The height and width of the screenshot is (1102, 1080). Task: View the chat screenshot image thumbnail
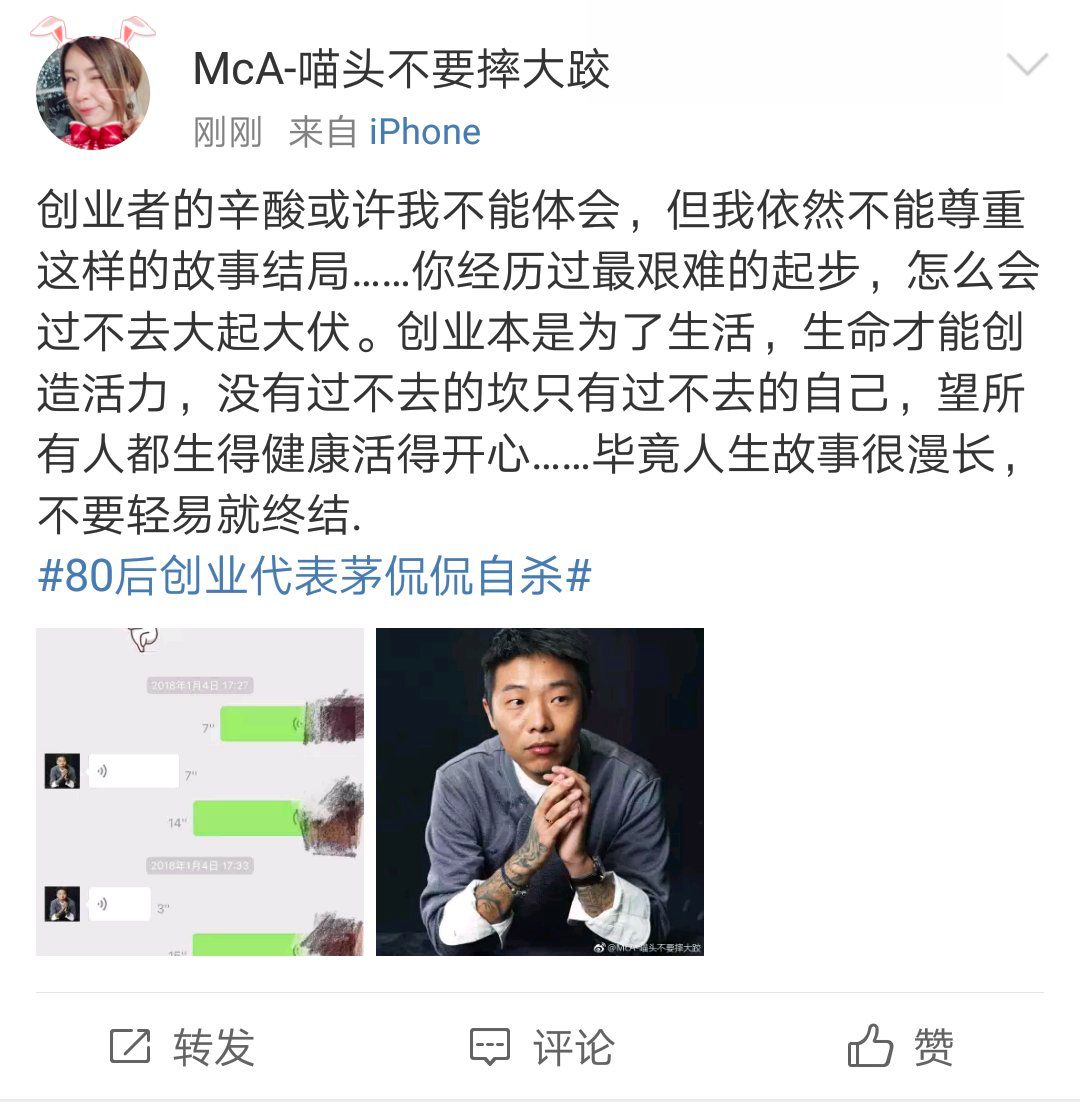[x=200, y=791]
